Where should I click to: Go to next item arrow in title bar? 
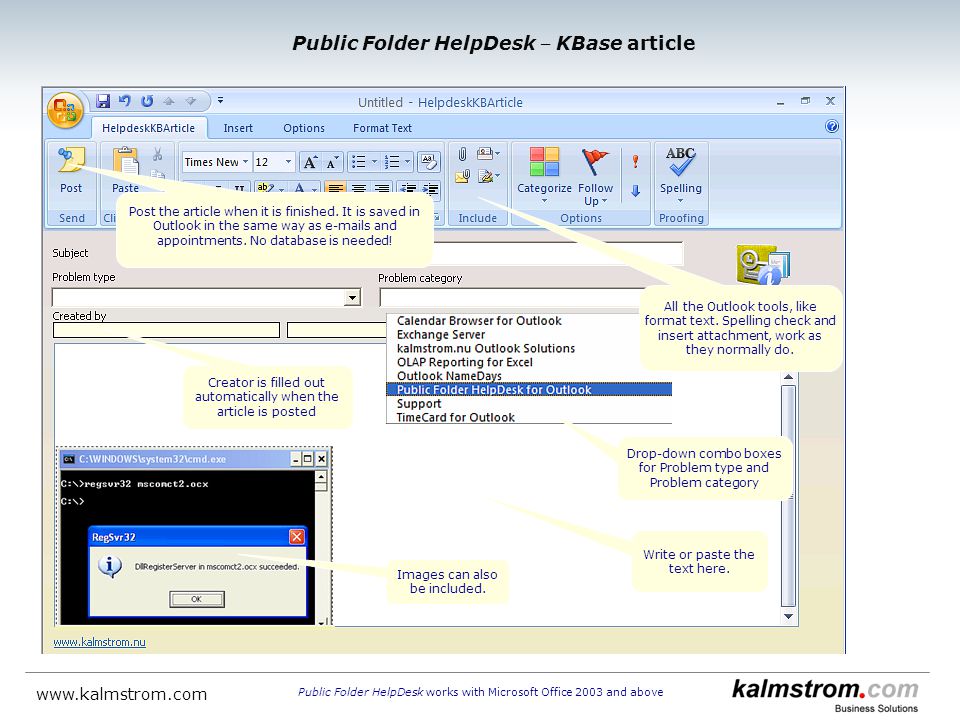click(190, 101)
